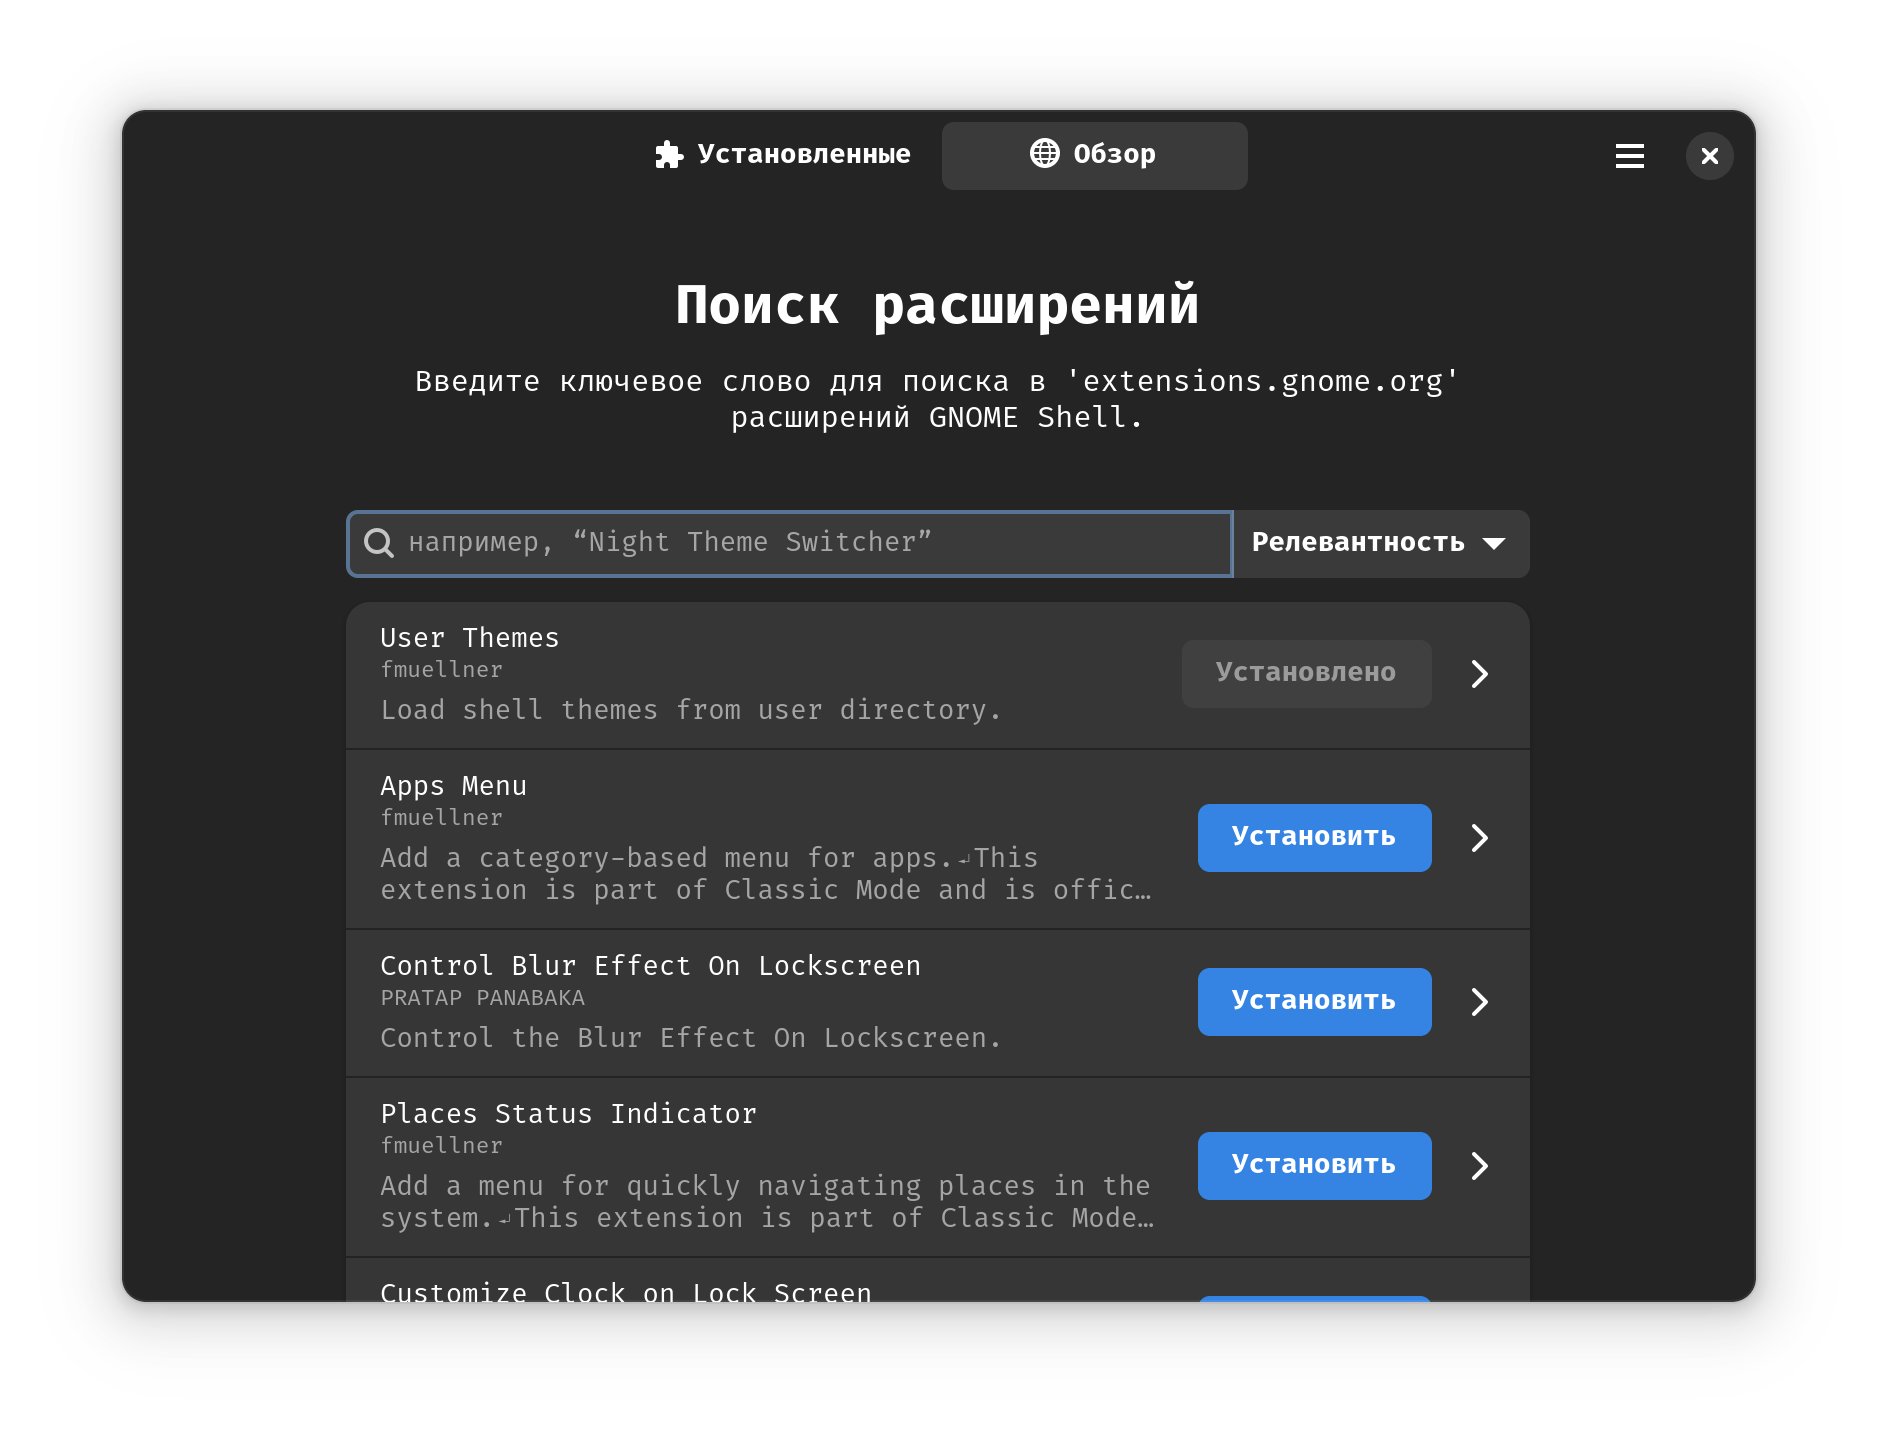Install Places Status Indicator extension
Image resolution: width=1878 pixels, height=1436 pixels.
pyautogui.click(x=1314, y=1165)
